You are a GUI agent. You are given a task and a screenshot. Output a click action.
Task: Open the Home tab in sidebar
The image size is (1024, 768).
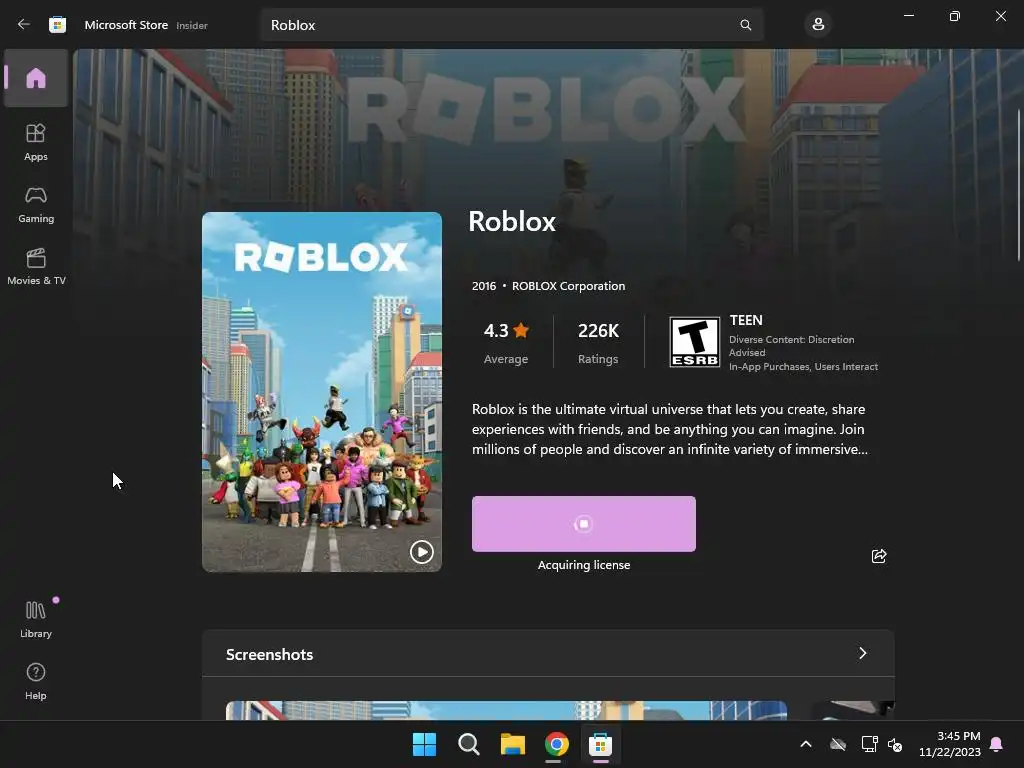point(36,78)
